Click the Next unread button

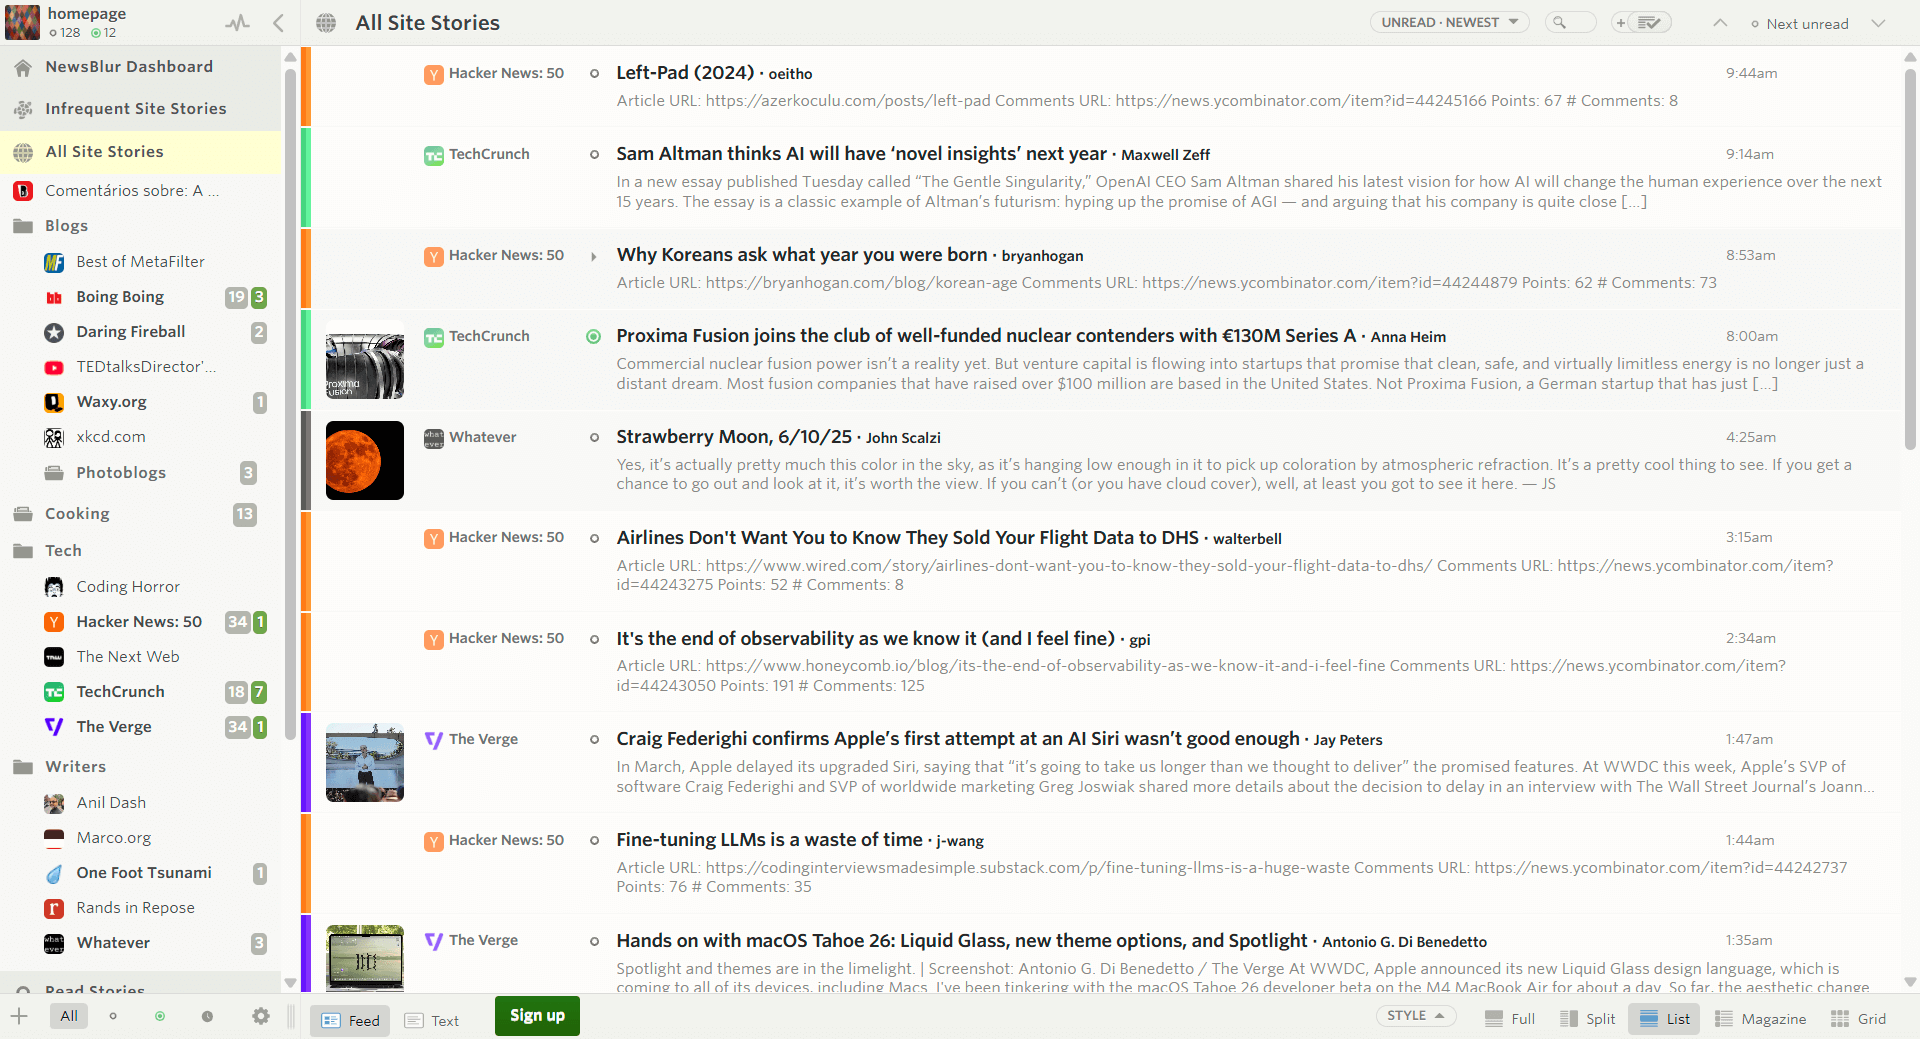[1799, 24]
